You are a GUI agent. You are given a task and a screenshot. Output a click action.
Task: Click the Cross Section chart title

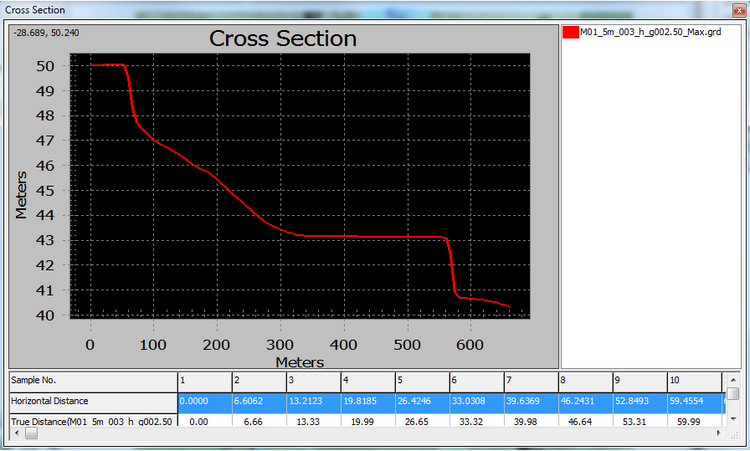(282, 39)
